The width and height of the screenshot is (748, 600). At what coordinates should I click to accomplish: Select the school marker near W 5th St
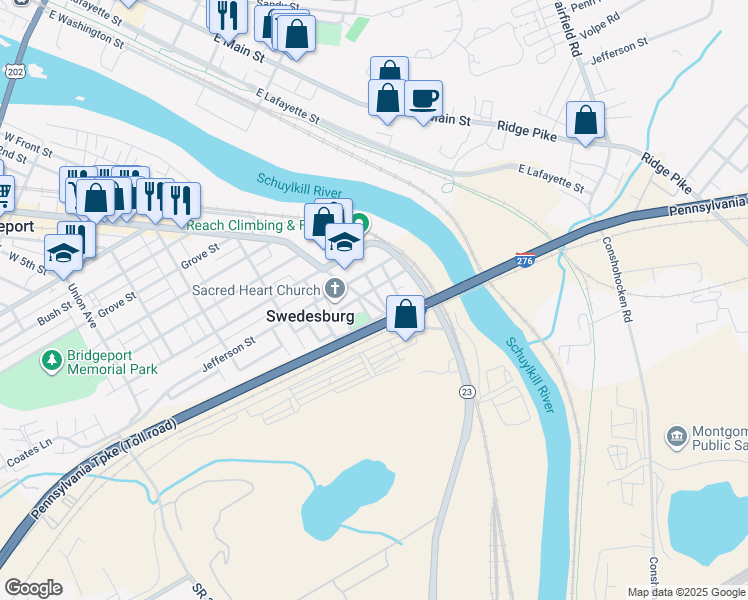point(63,256)
